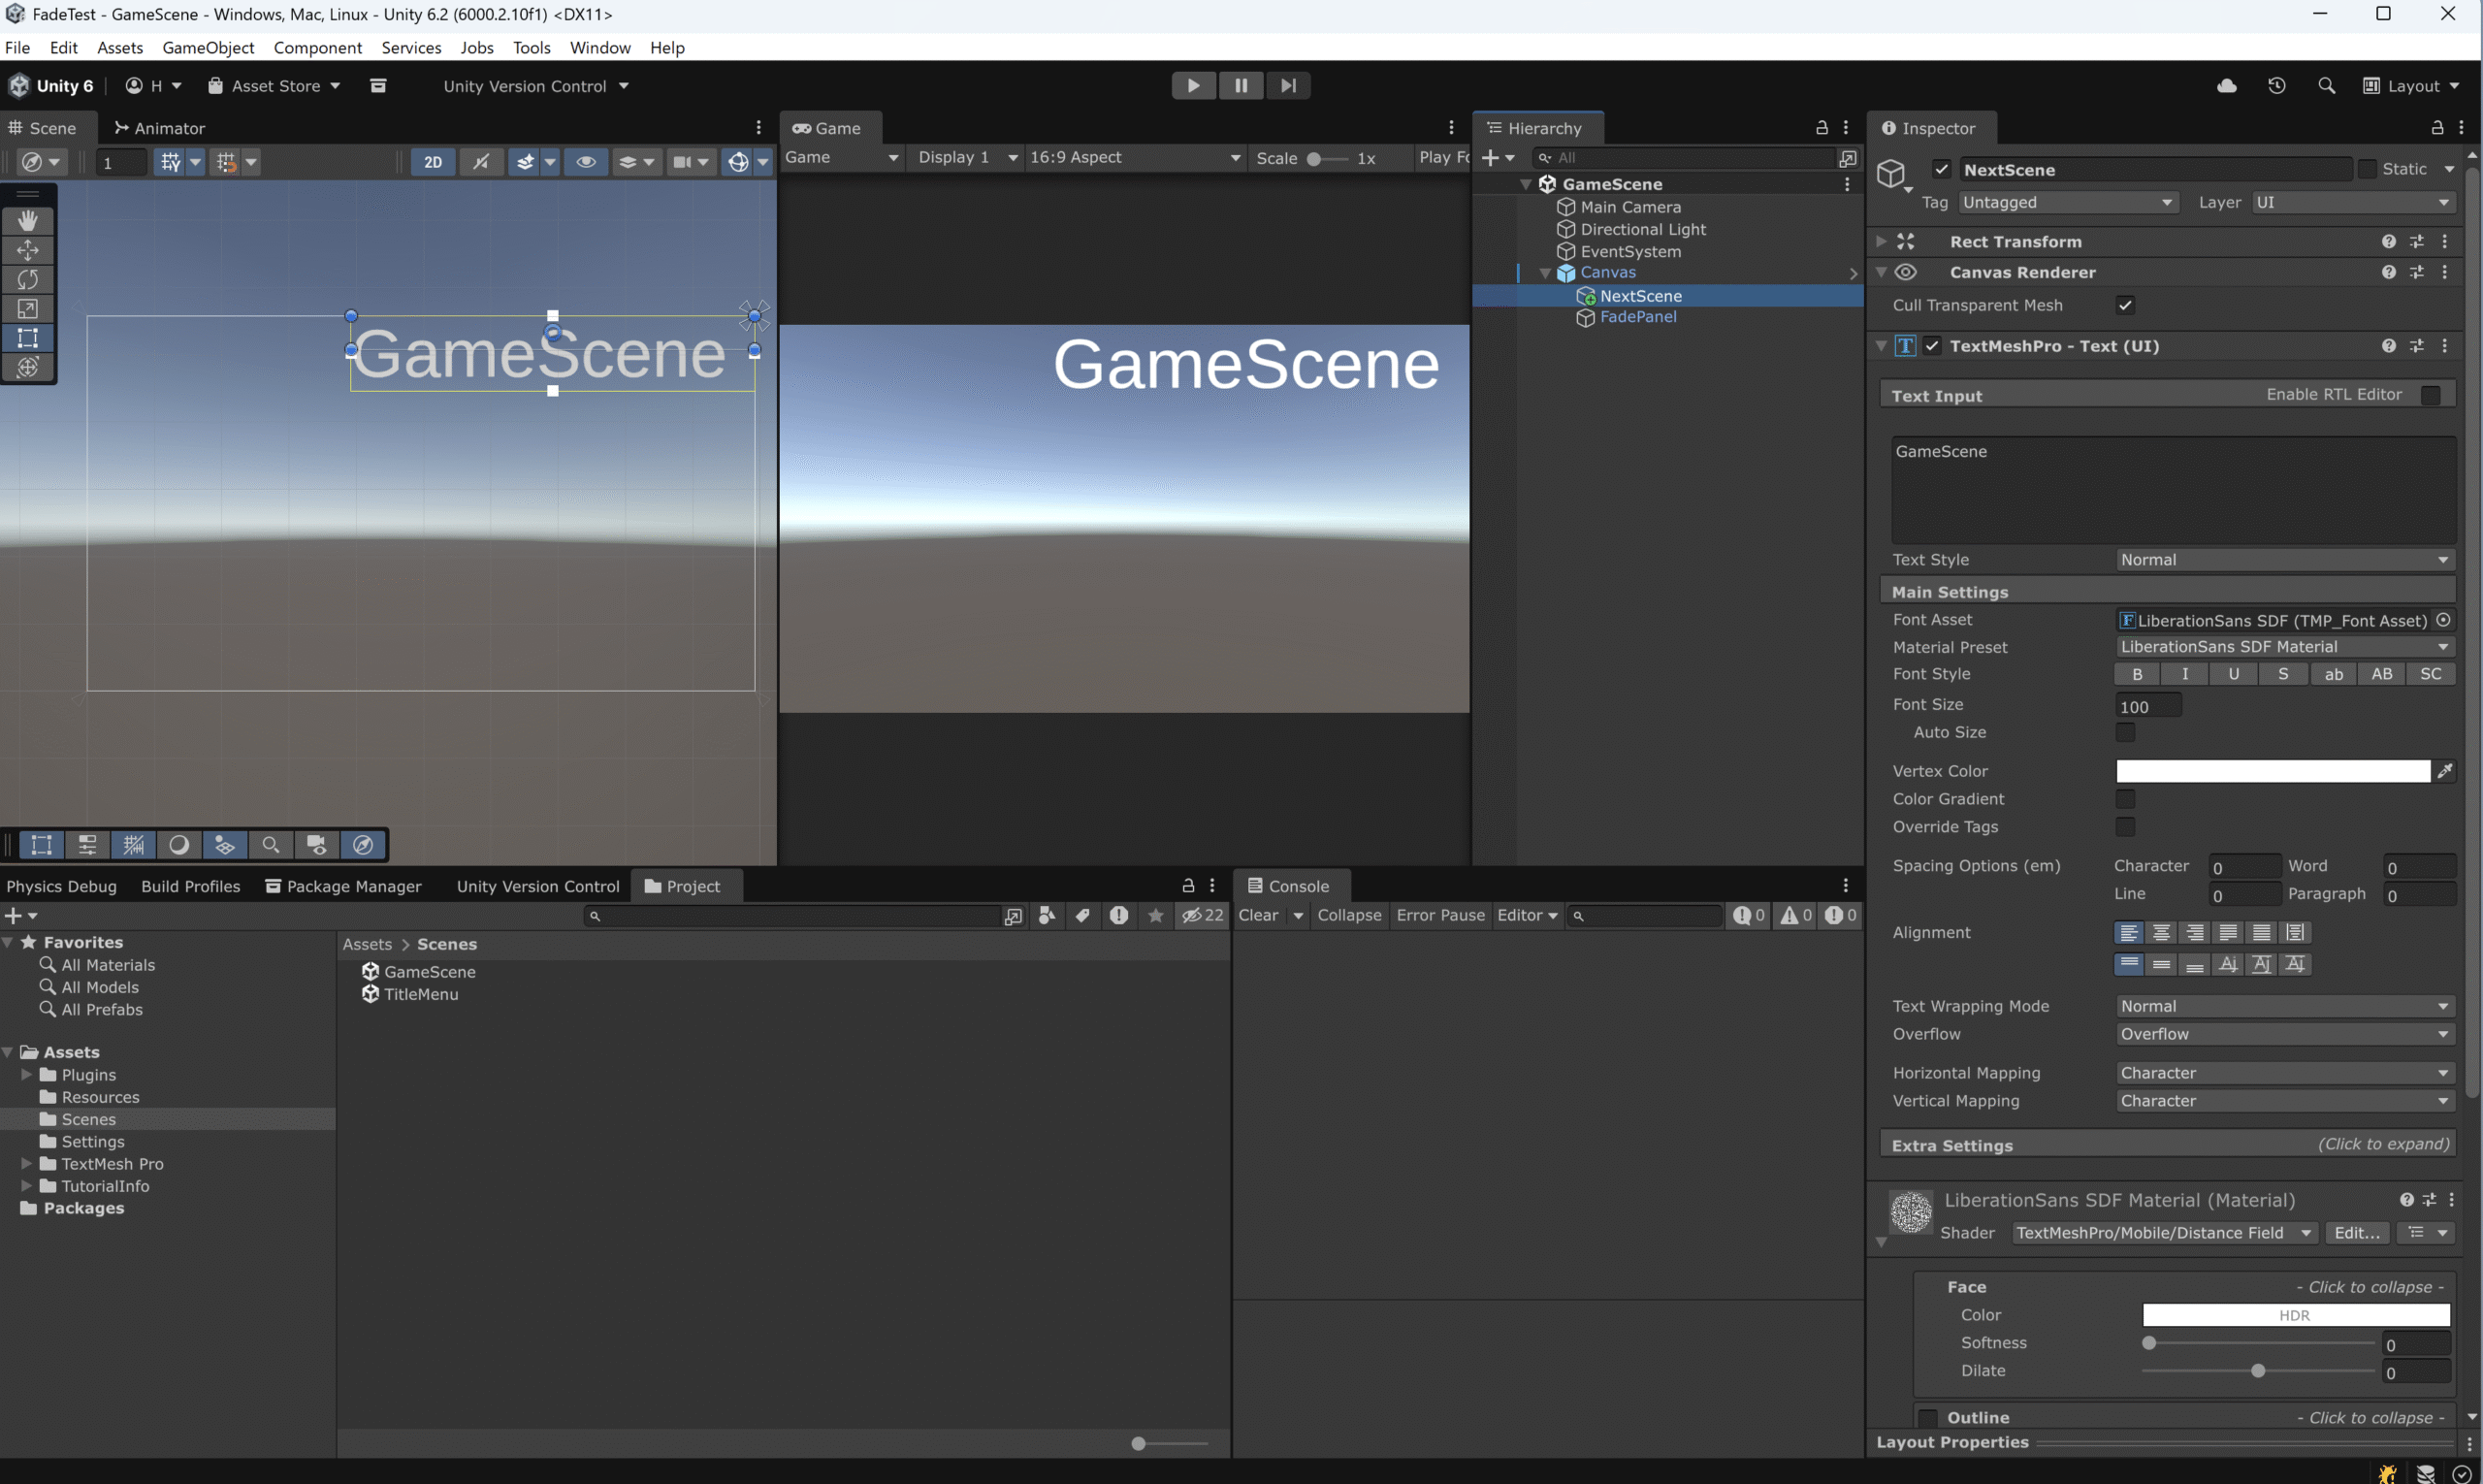Click the Bold font style button
2483x1484 pixels.
pyautogui.click(x=2137, y=674)
